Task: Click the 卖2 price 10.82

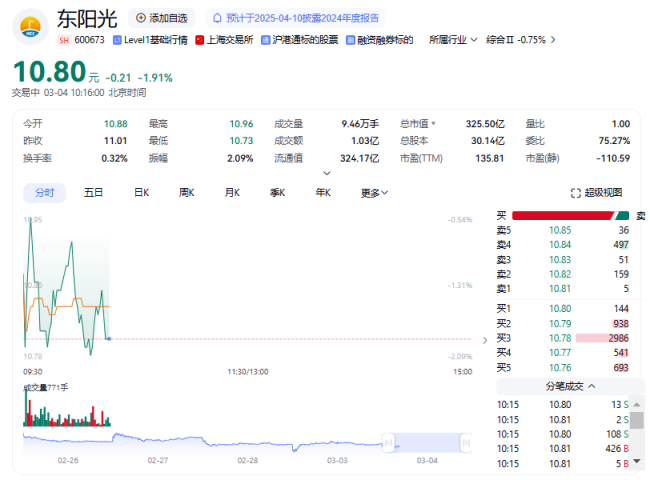Action: click(x=560, y=274)
